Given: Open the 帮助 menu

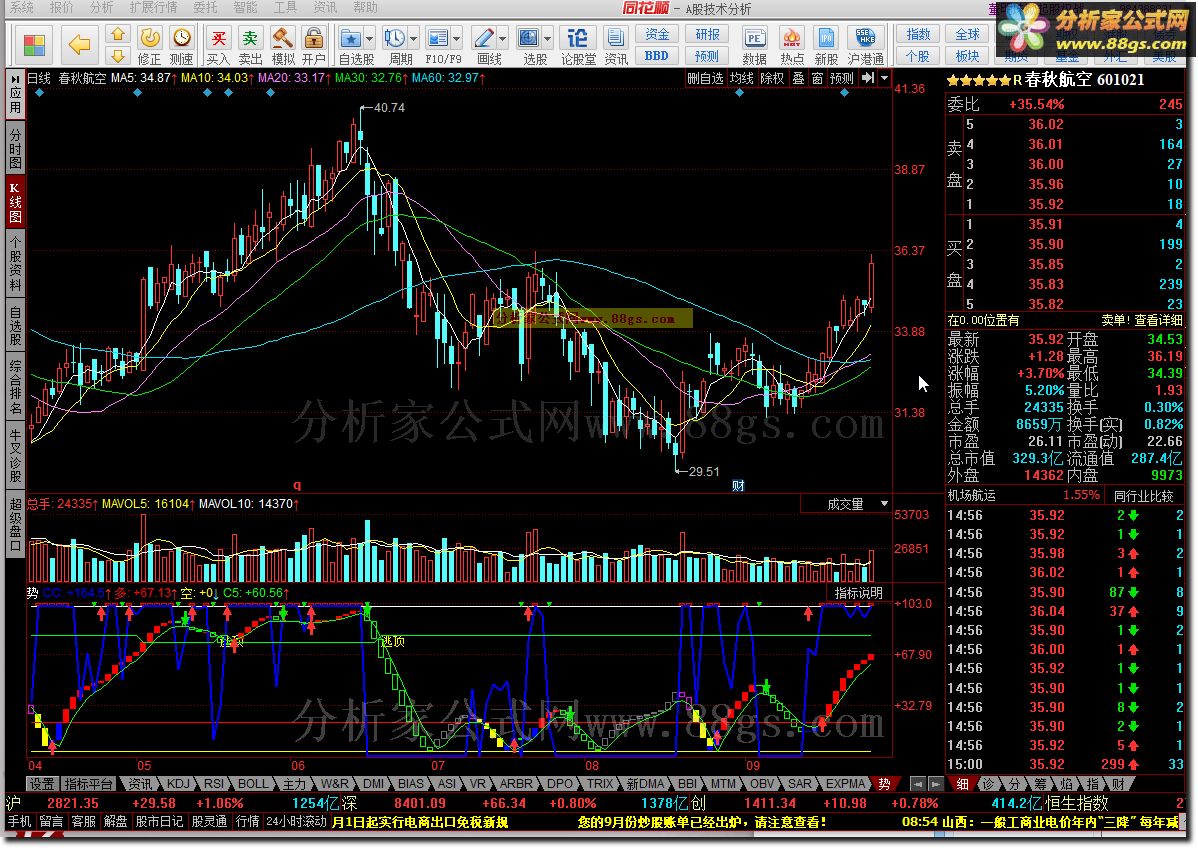Looking at the screenshot, I should coord(365,8).
